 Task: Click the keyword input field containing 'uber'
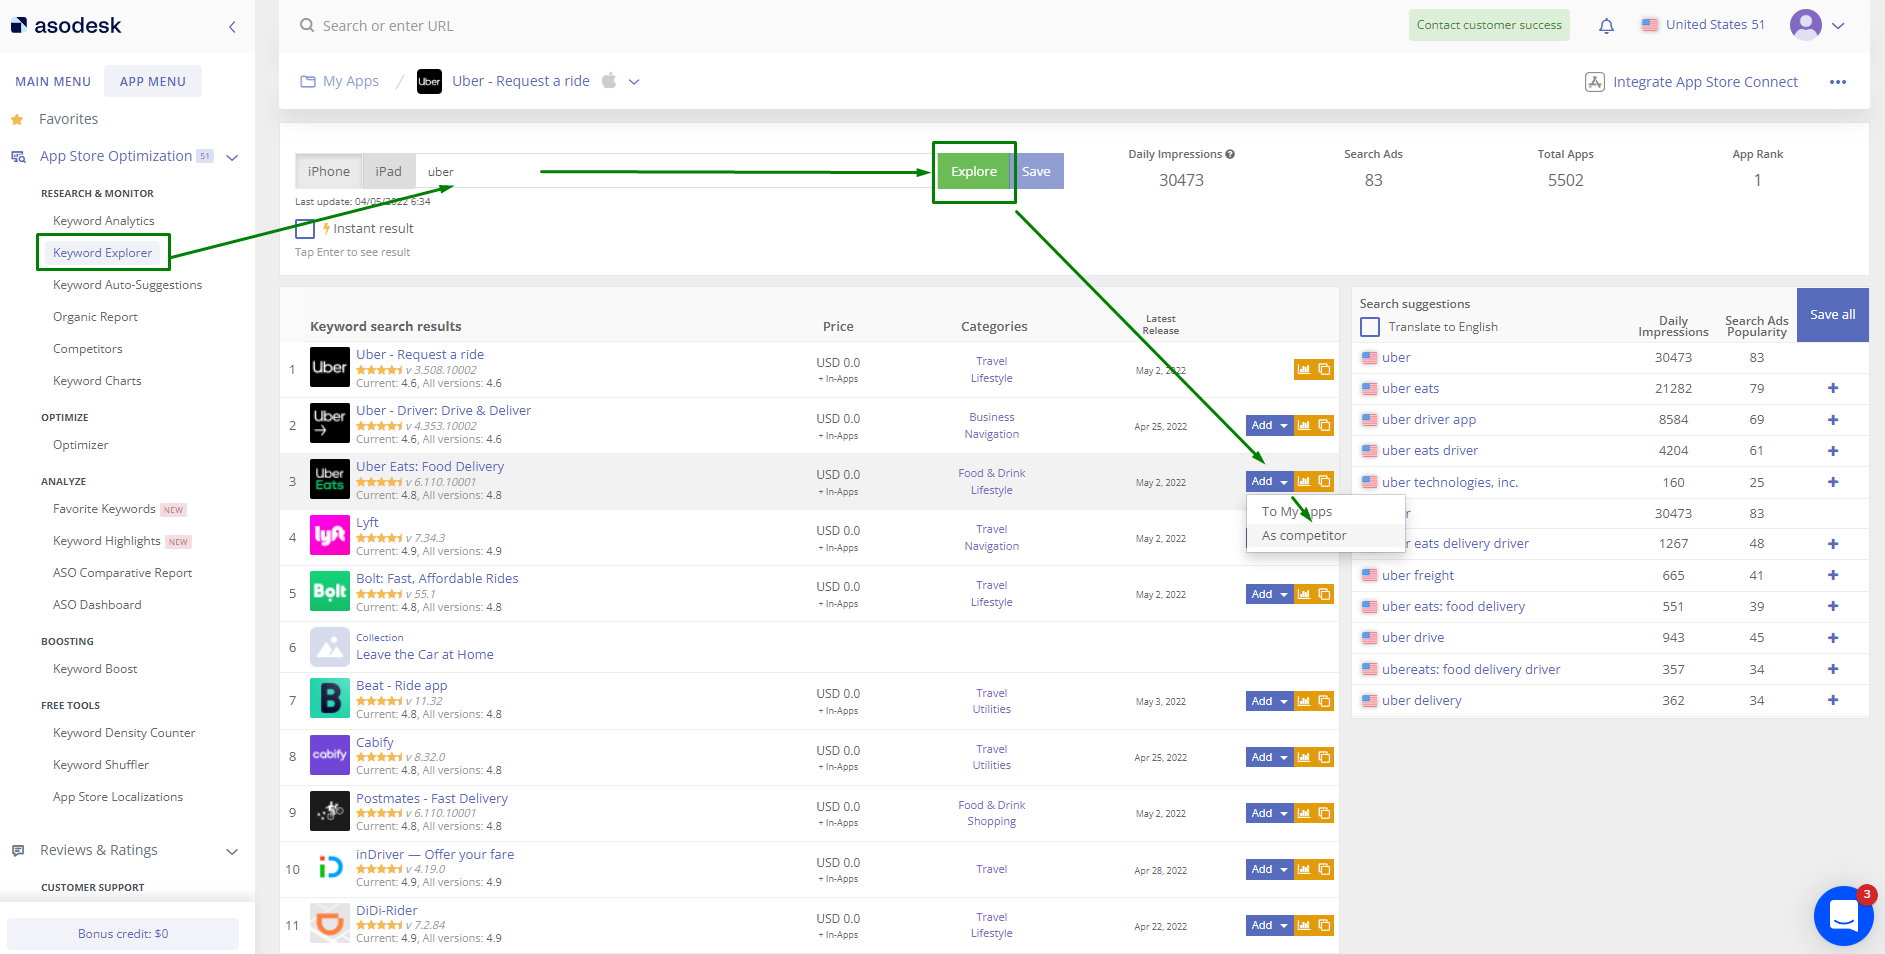click(675, 171)
